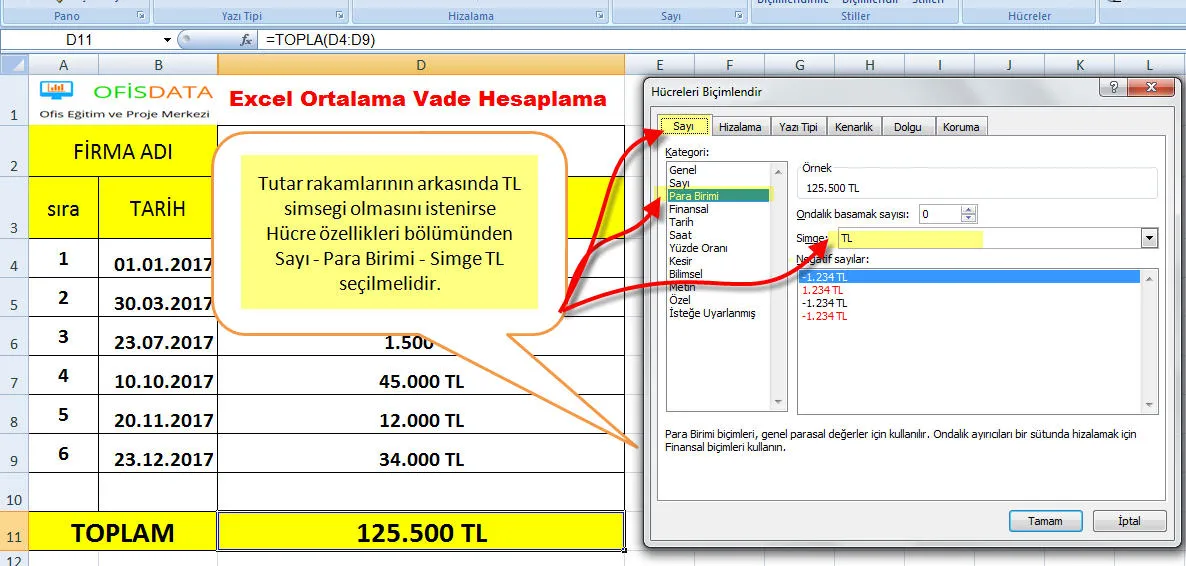Click the Select All corner of the sheet
The height and width of the screenshot is (566, 1186).
pos(14,65)
